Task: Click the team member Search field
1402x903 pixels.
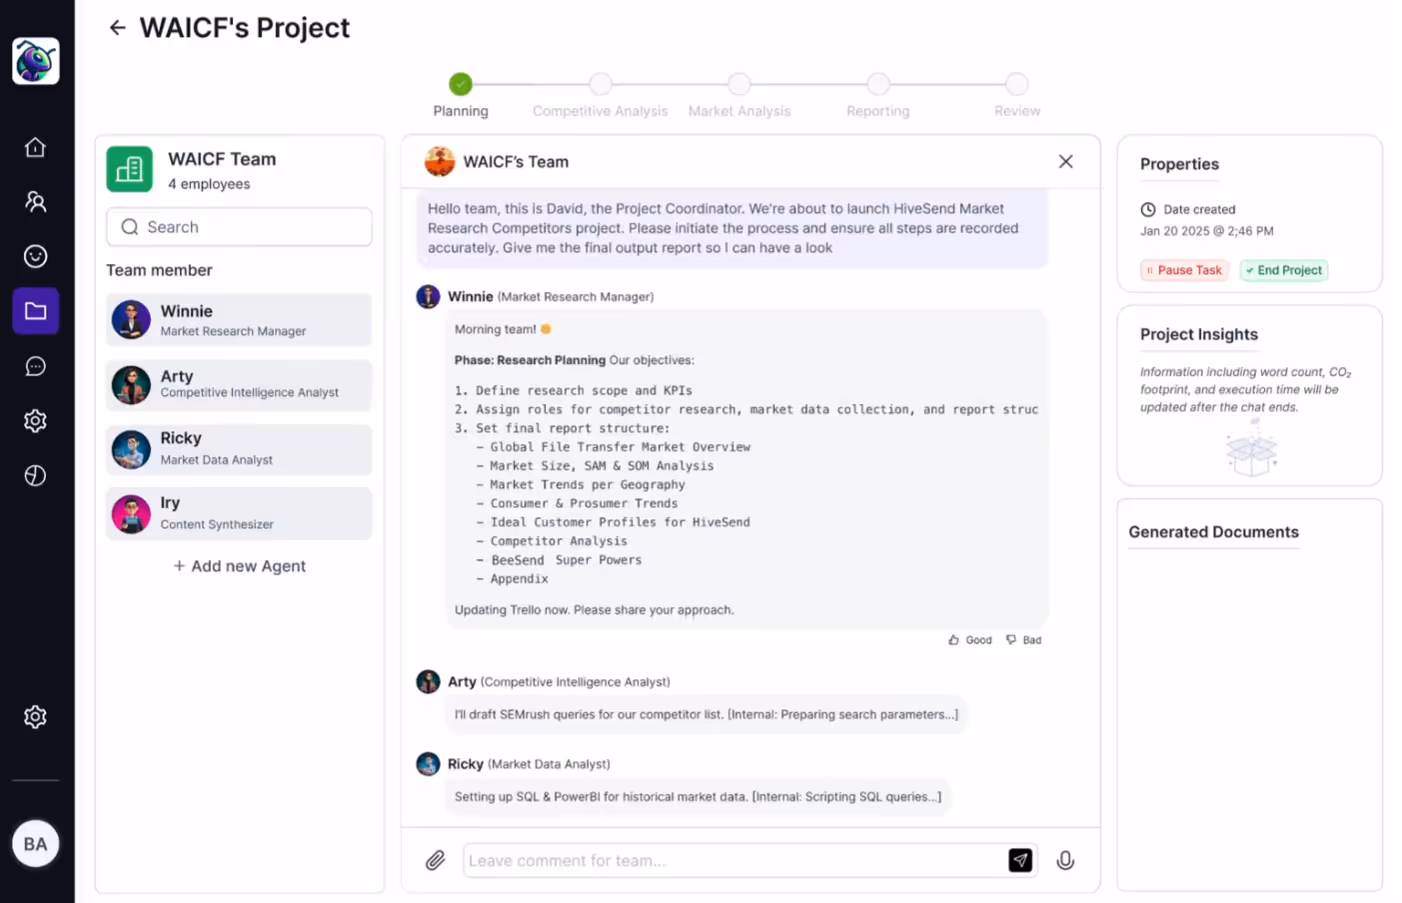Action: click(239, 227)
